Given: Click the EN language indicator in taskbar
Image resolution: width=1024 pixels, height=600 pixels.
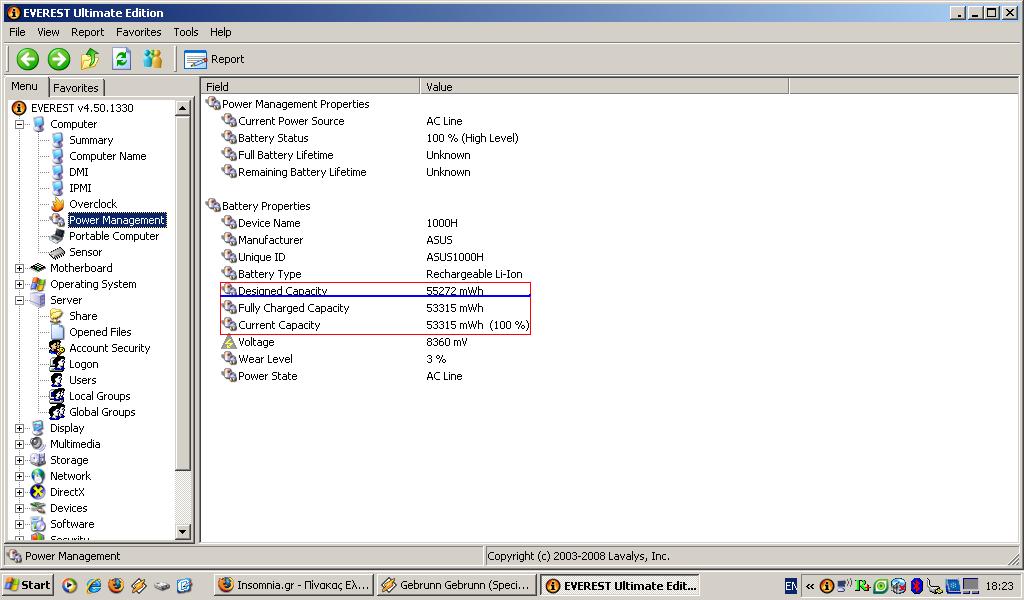Looking at the screenshot, I should (790, 586).
